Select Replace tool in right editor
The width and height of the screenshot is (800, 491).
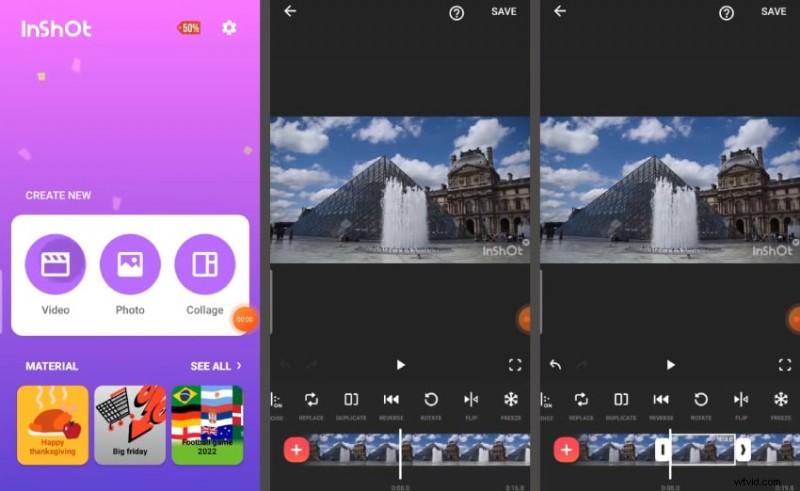(581, 405)
